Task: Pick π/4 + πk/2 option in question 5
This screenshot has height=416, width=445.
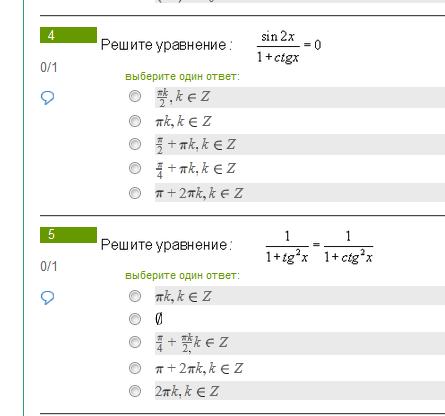Action: (x=135, y=342)
